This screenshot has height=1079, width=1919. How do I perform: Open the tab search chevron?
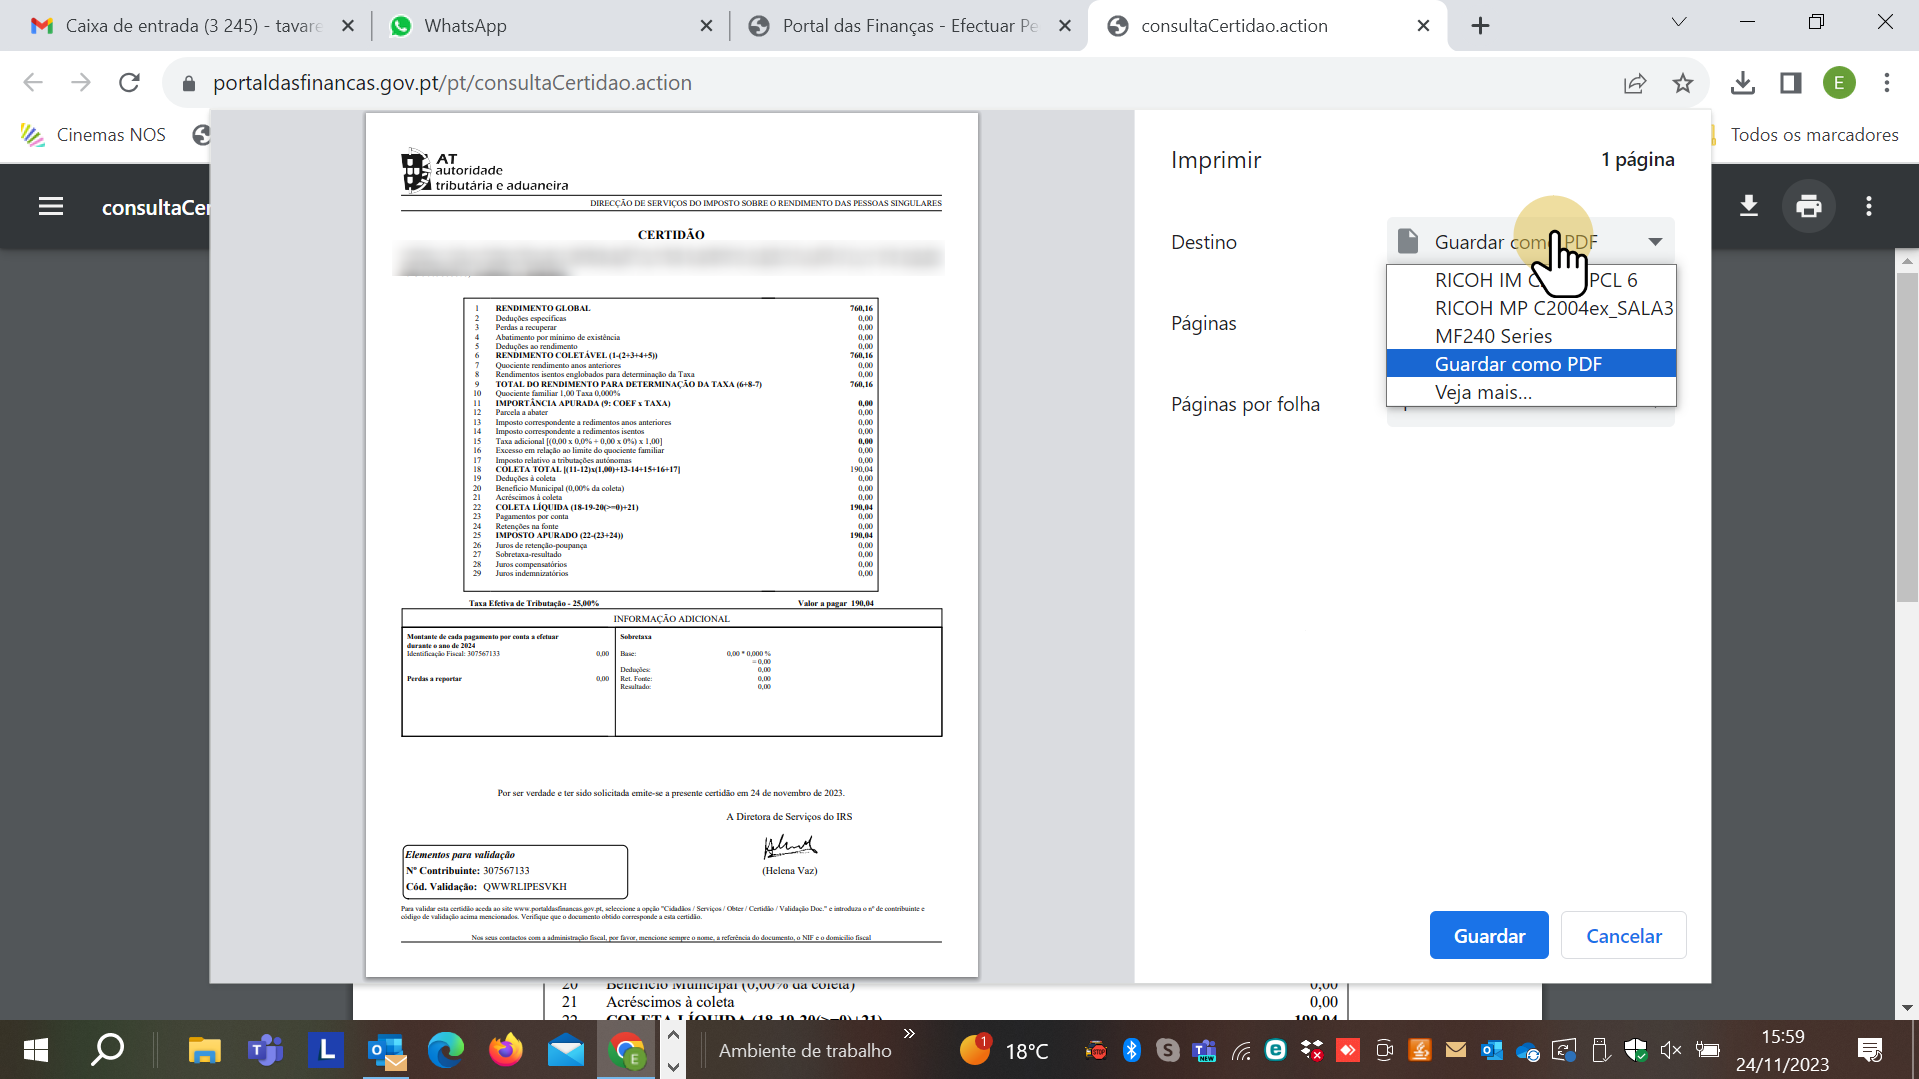click(x=1678, y=23)
